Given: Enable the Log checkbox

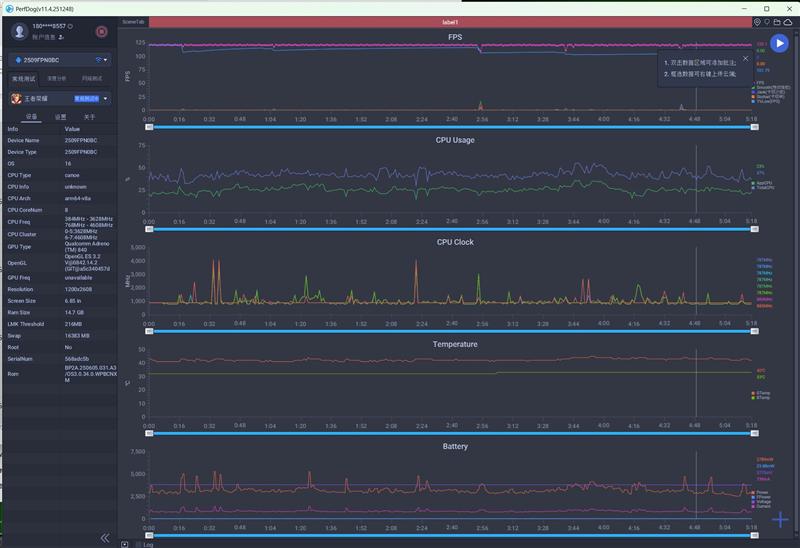Looking at the screenshot, I should [x=137, y=544].
